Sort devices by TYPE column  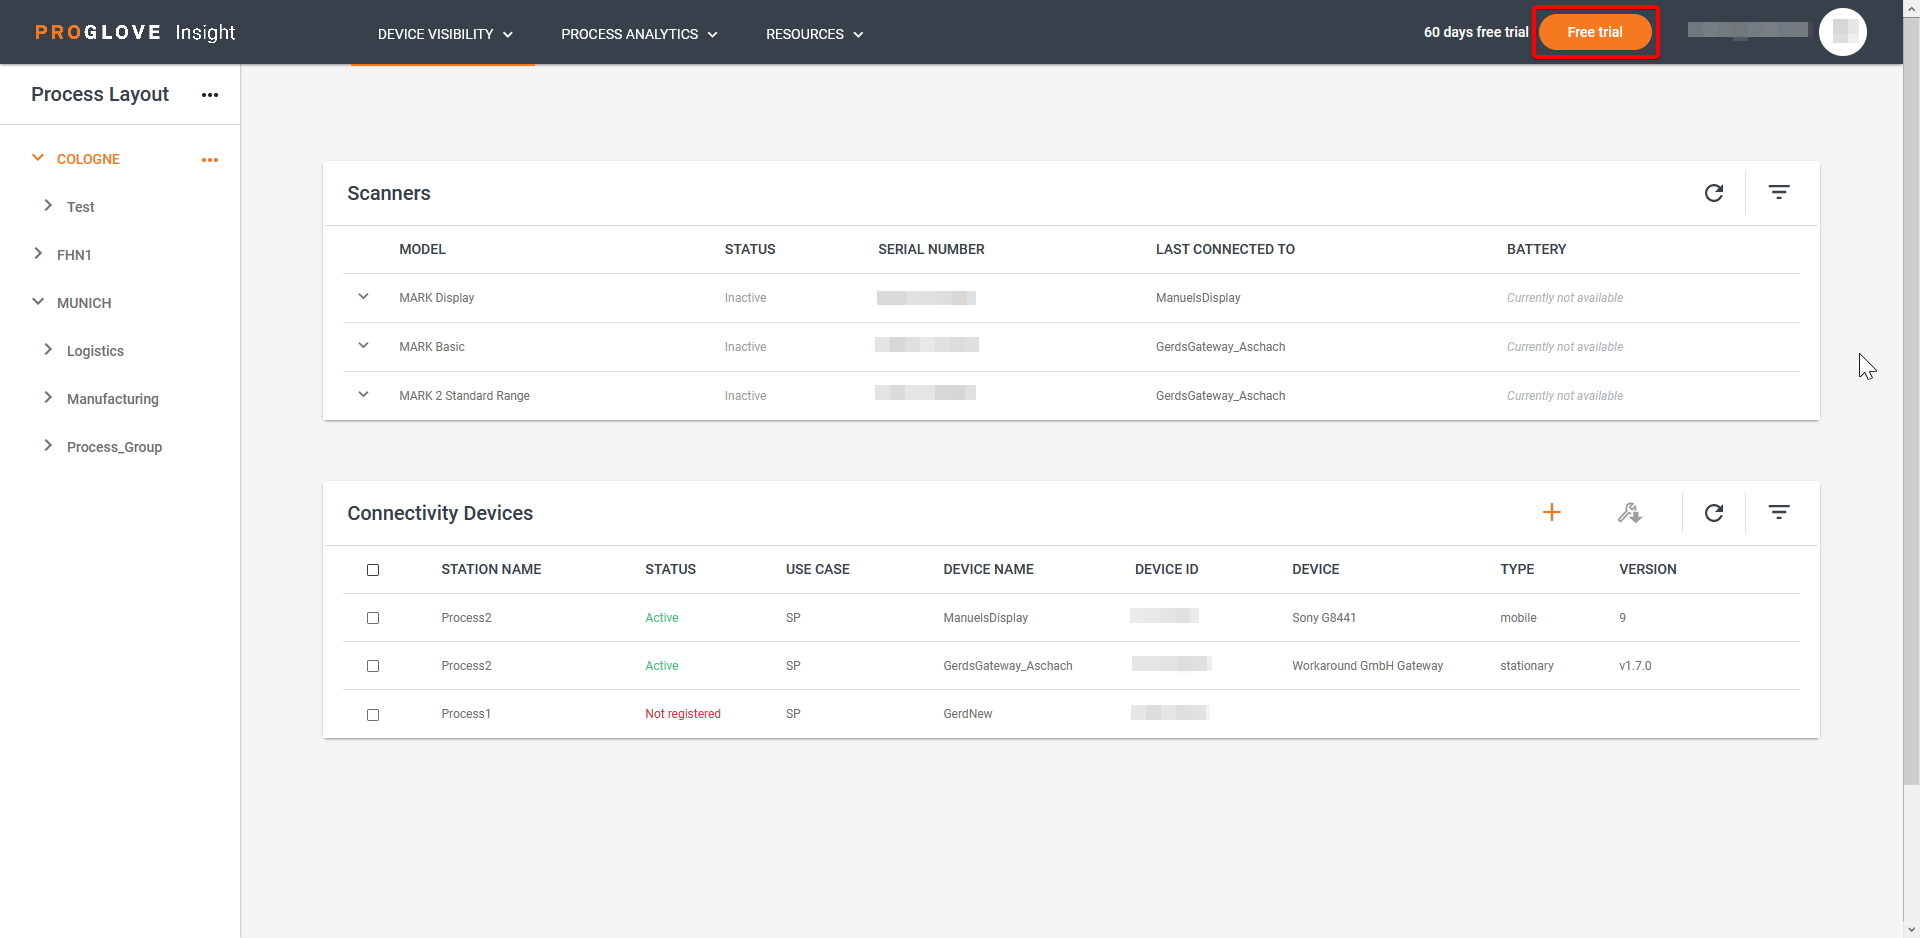coord(1516,569)
